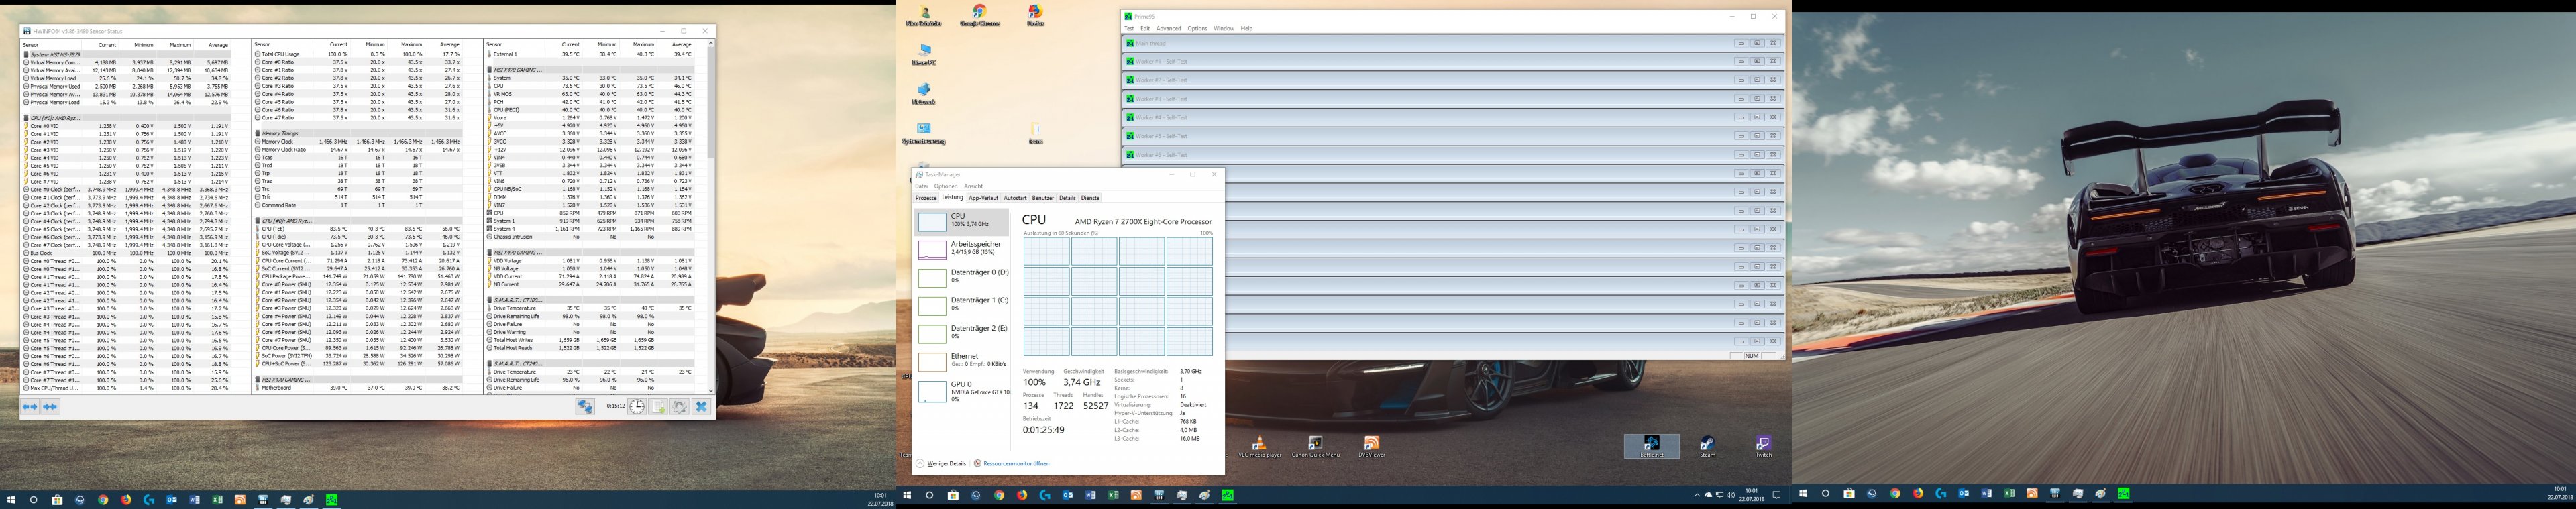The width and height of the screenshot is (2576, 509).
Task: Launch VLC media player desktop shortcut
Action: (1260, 447)
